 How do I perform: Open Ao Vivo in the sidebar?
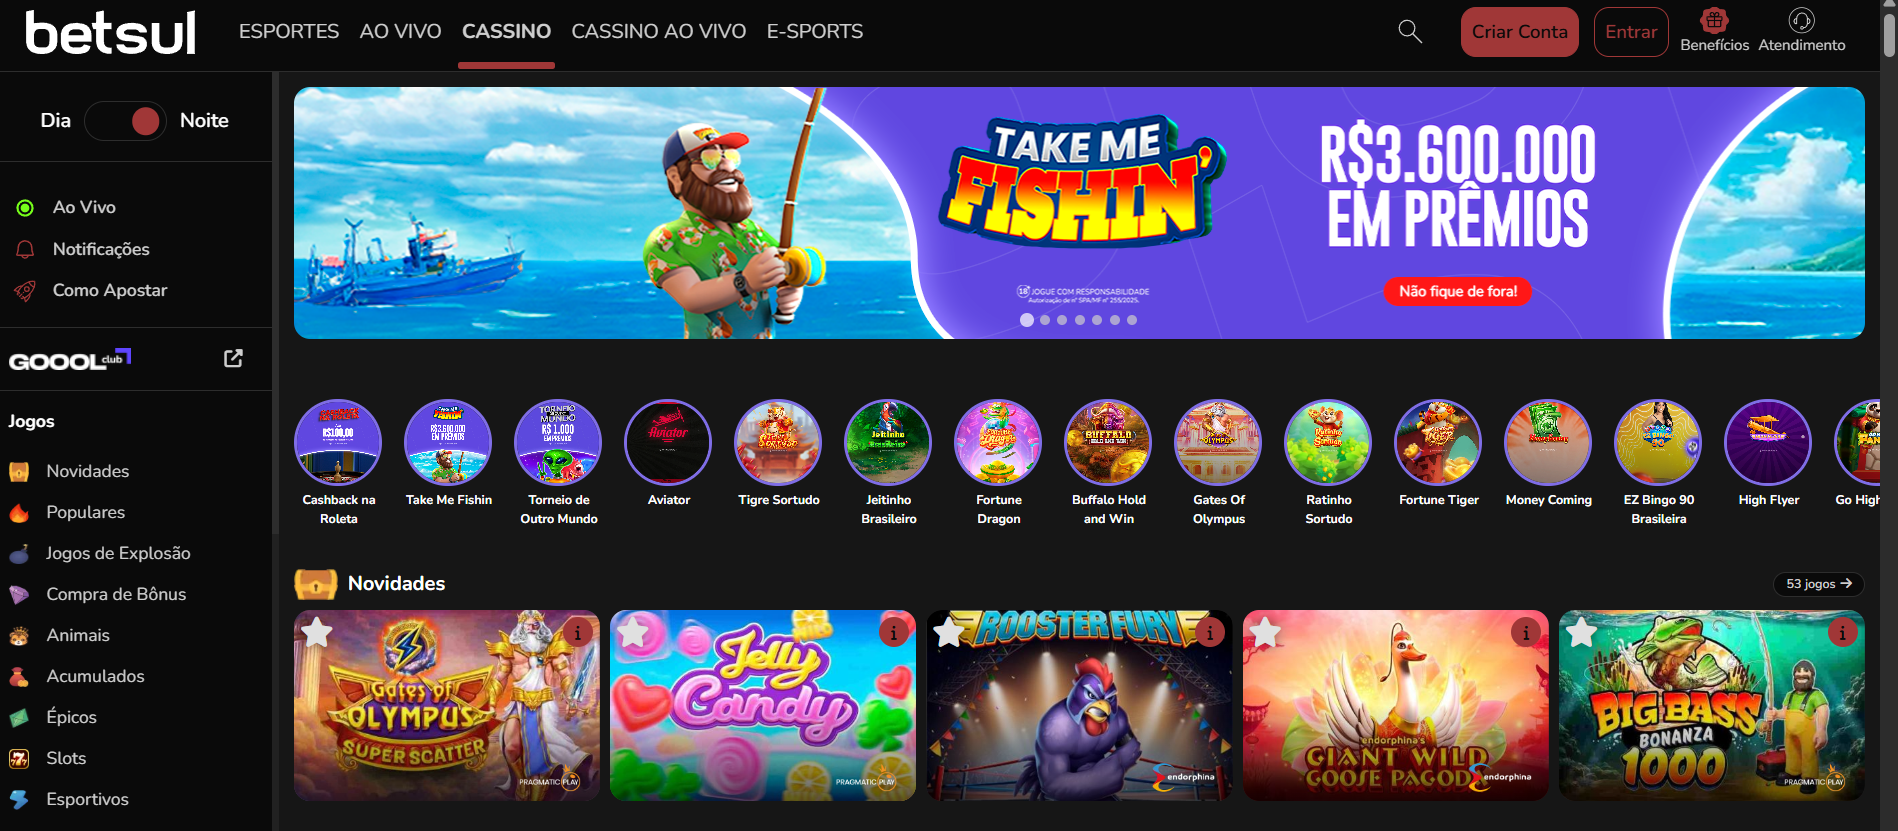(84, 207)
